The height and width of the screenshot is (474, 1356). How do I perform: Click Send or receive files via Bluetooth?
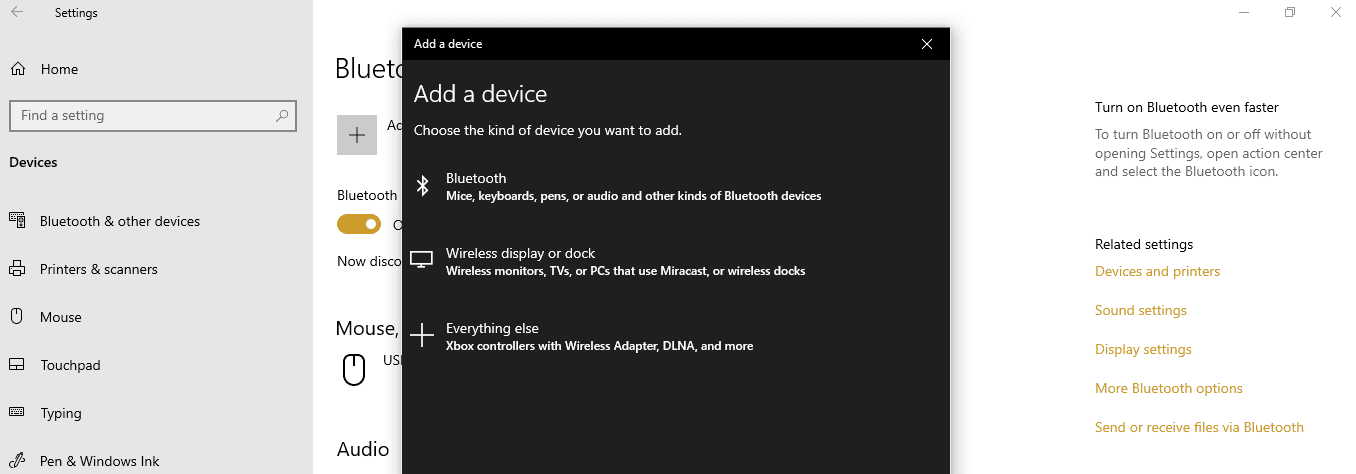(1199, 427)
